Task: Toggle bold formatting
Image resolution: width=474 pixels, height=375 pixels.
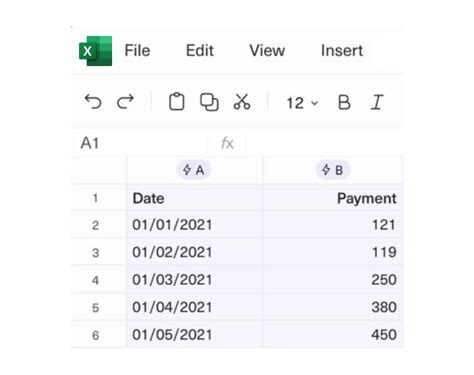Action: (x=344, y=102)
